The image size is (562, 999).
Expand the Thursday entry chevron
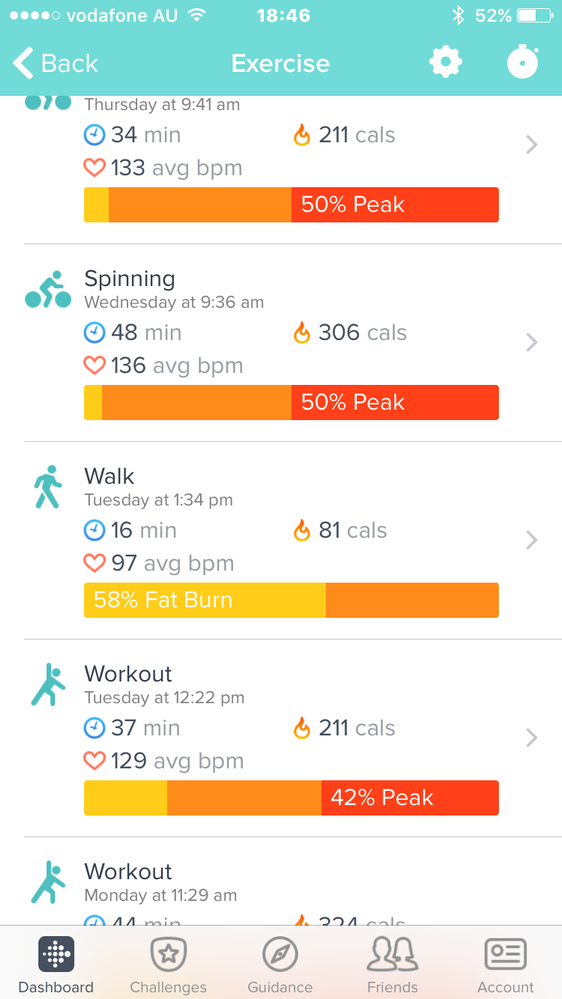(x=531, y=145)
